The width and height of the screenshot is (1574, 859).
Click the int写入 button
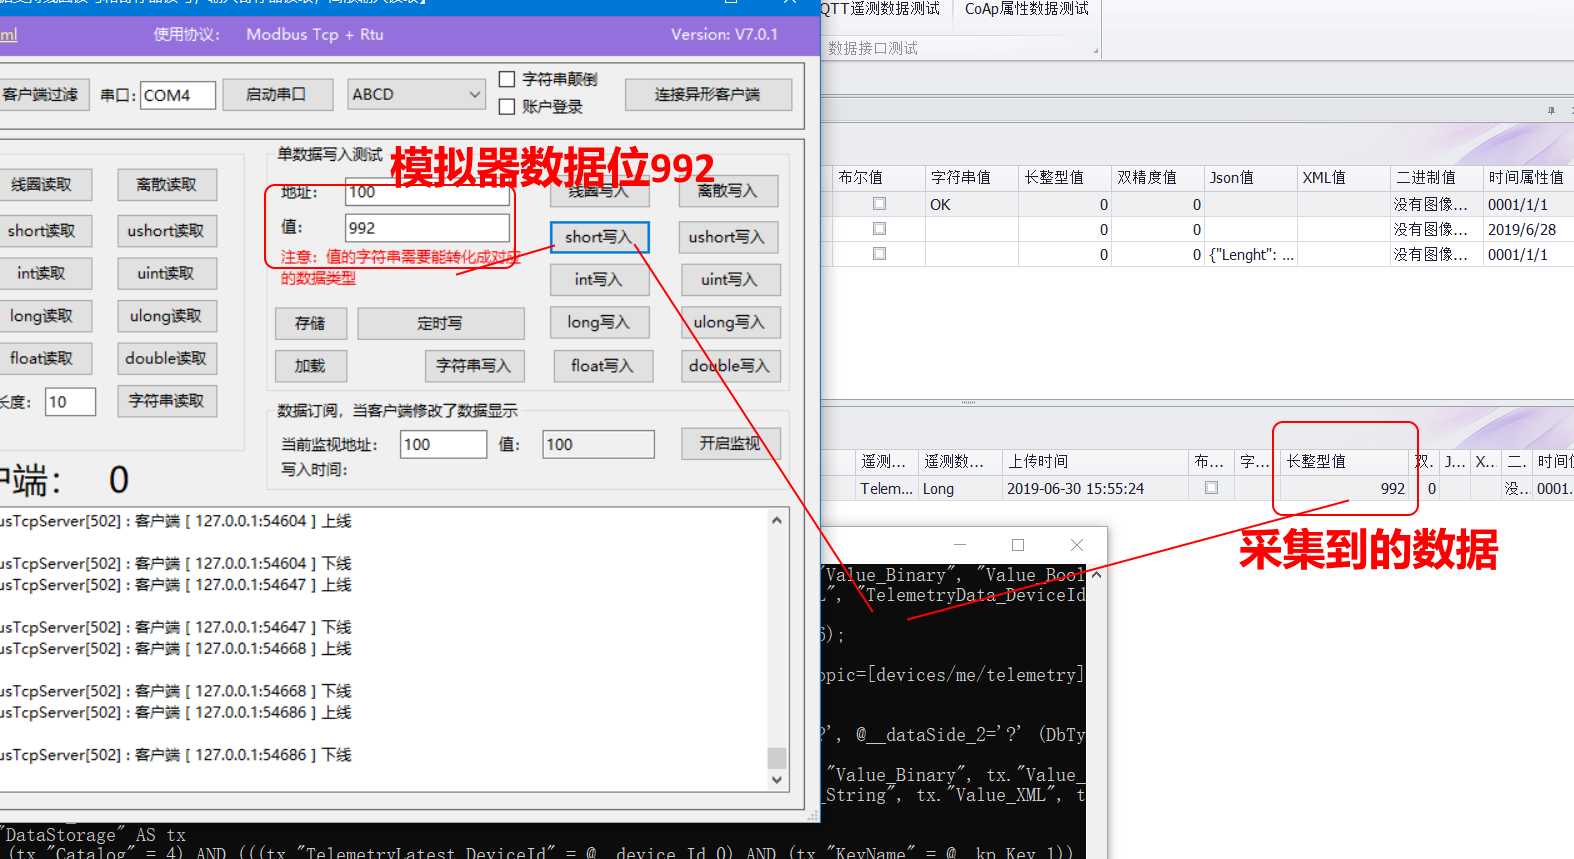pyautogui.click(x=600, y=280)
